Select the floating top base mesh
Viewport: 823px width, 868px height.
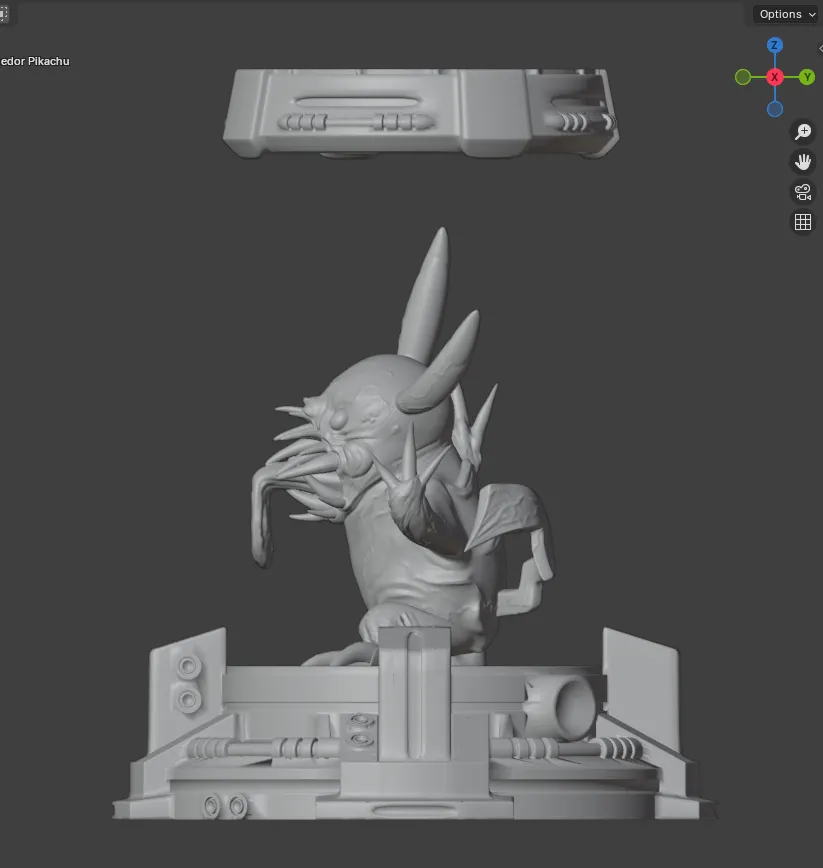coord(421,113)
